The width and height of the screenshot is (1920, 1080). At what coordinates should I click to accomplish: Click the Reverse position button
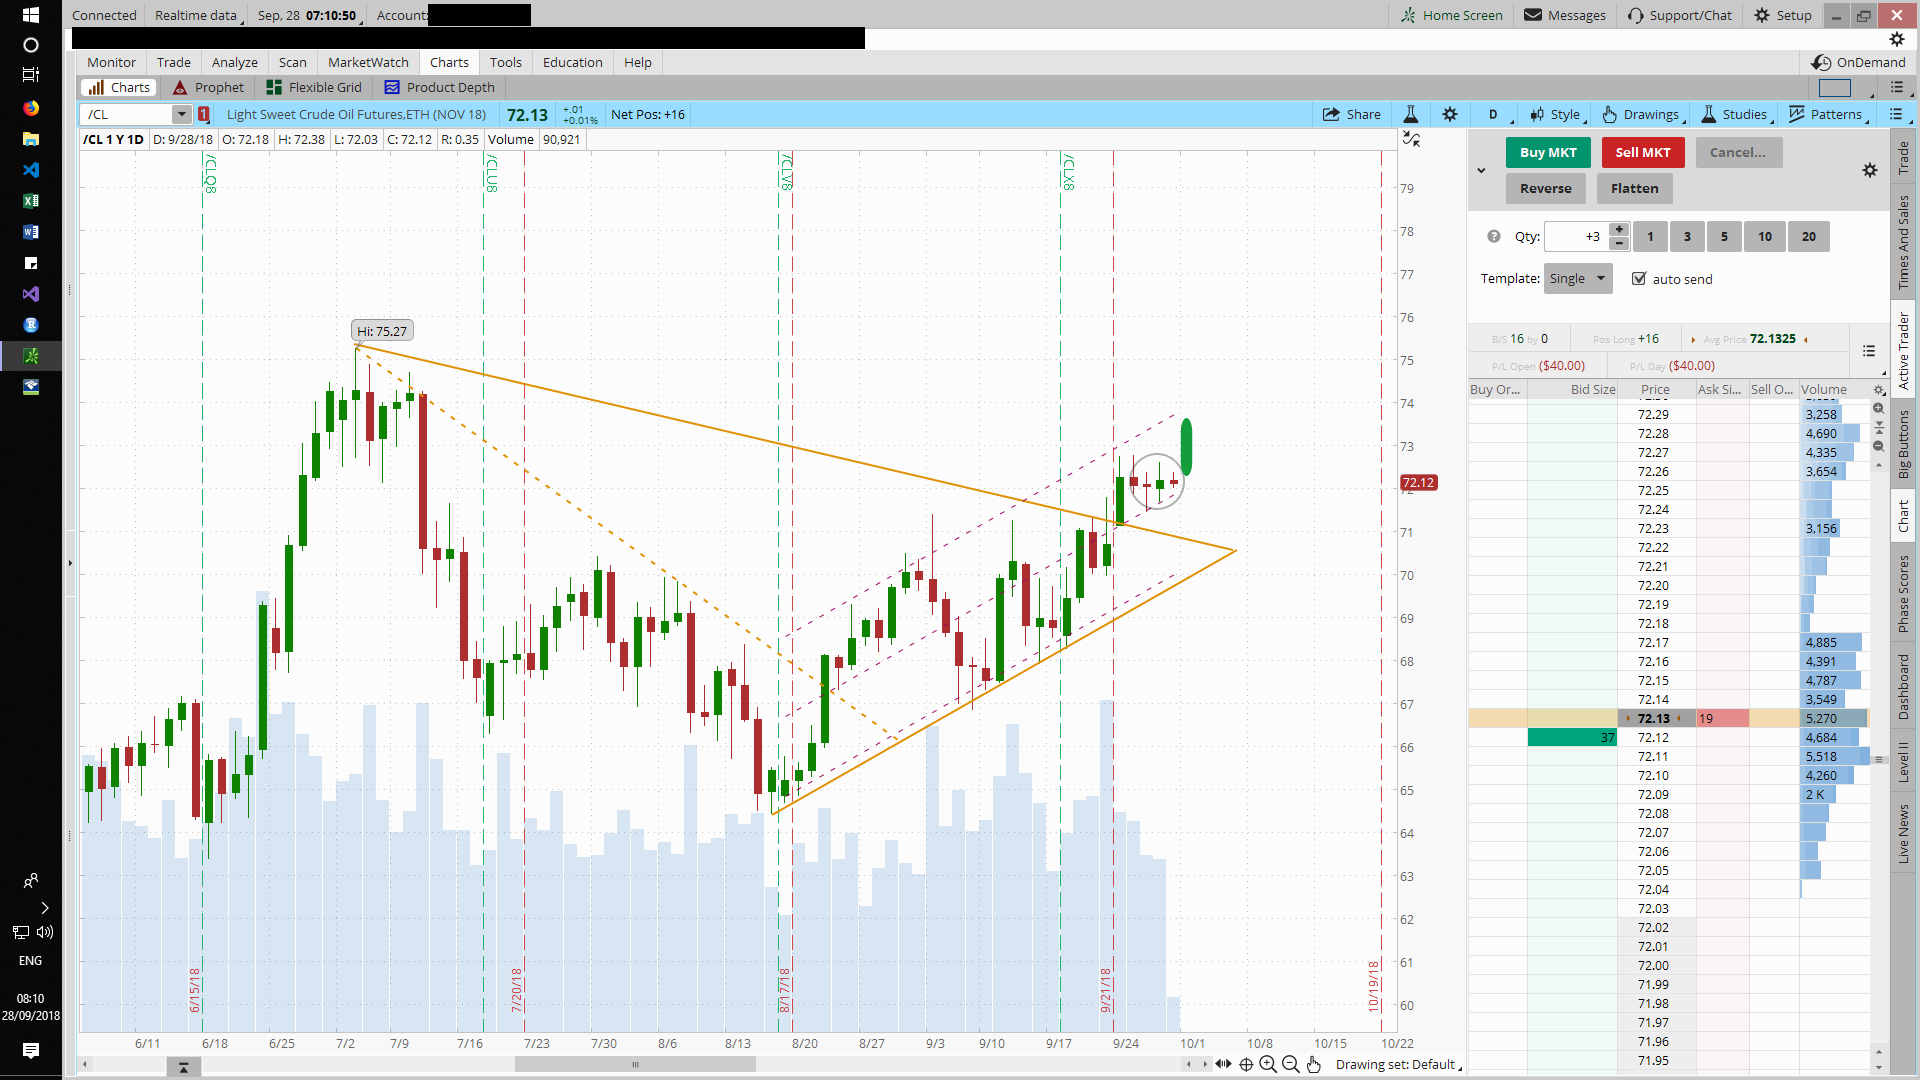point(1546,188)
